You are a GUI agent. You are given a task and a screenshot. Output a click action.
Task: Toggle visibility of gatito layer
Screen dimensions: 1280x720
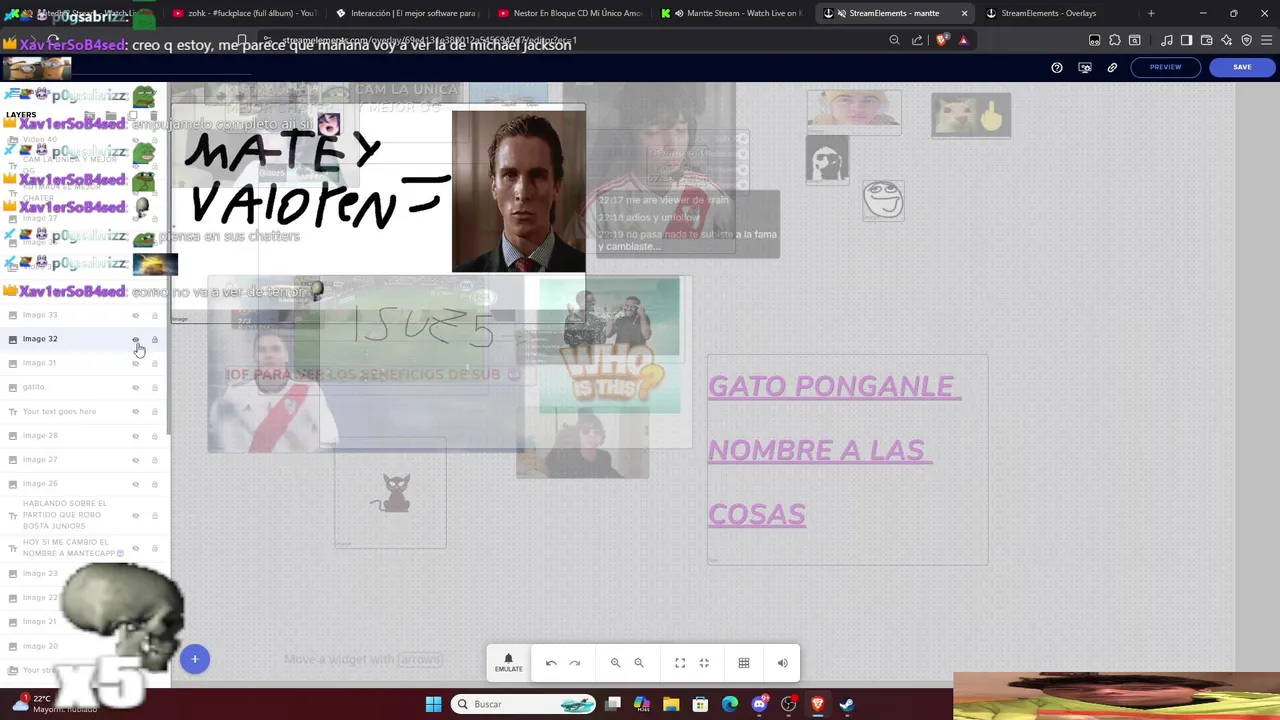pos(136,387)
